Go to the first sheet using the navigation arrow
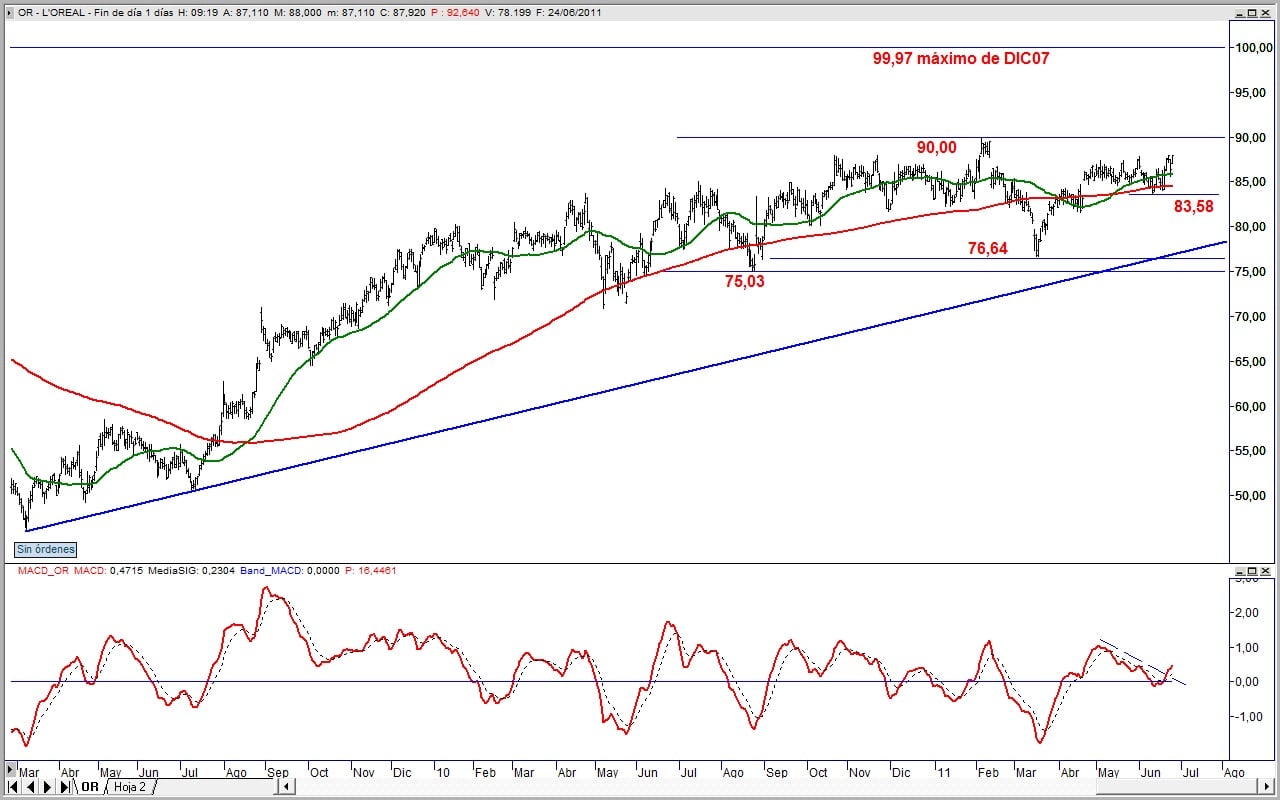1280x800 pixels. (x=13, y=787)
